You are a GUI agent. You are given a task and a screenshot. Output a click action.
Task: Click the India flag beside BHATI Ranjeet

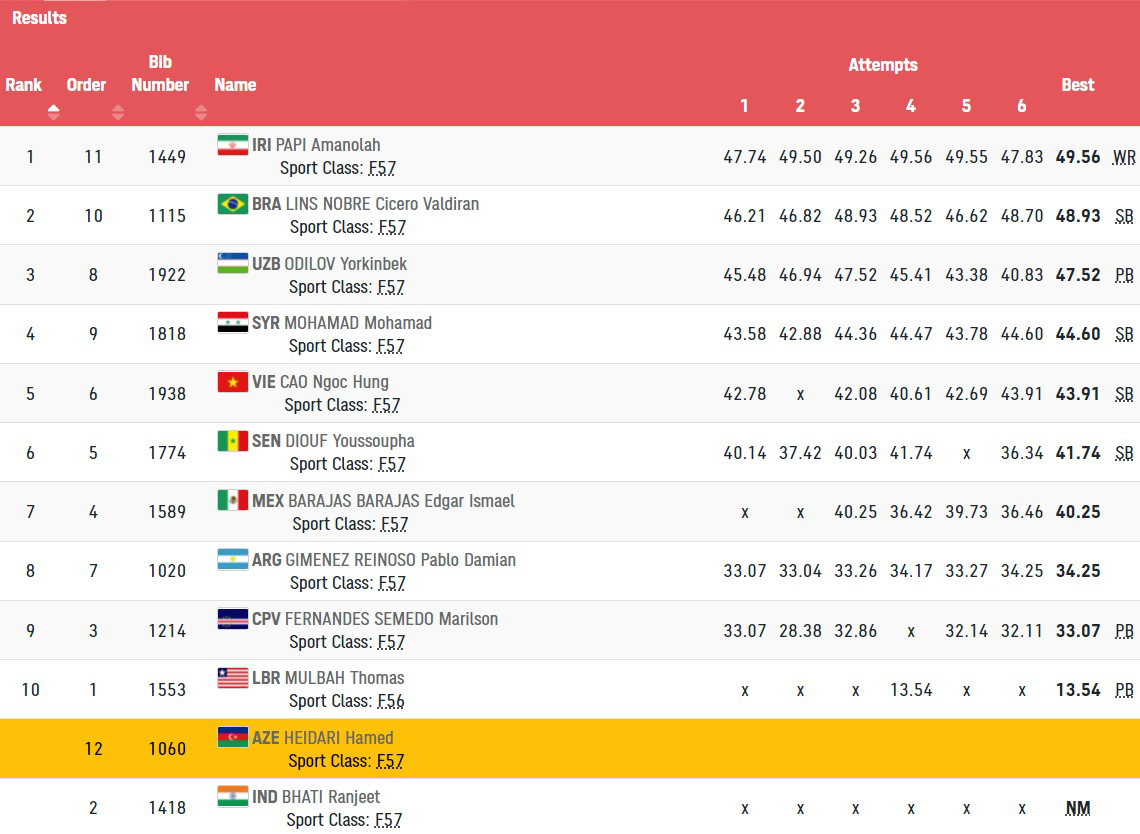[x=233, y=796]
